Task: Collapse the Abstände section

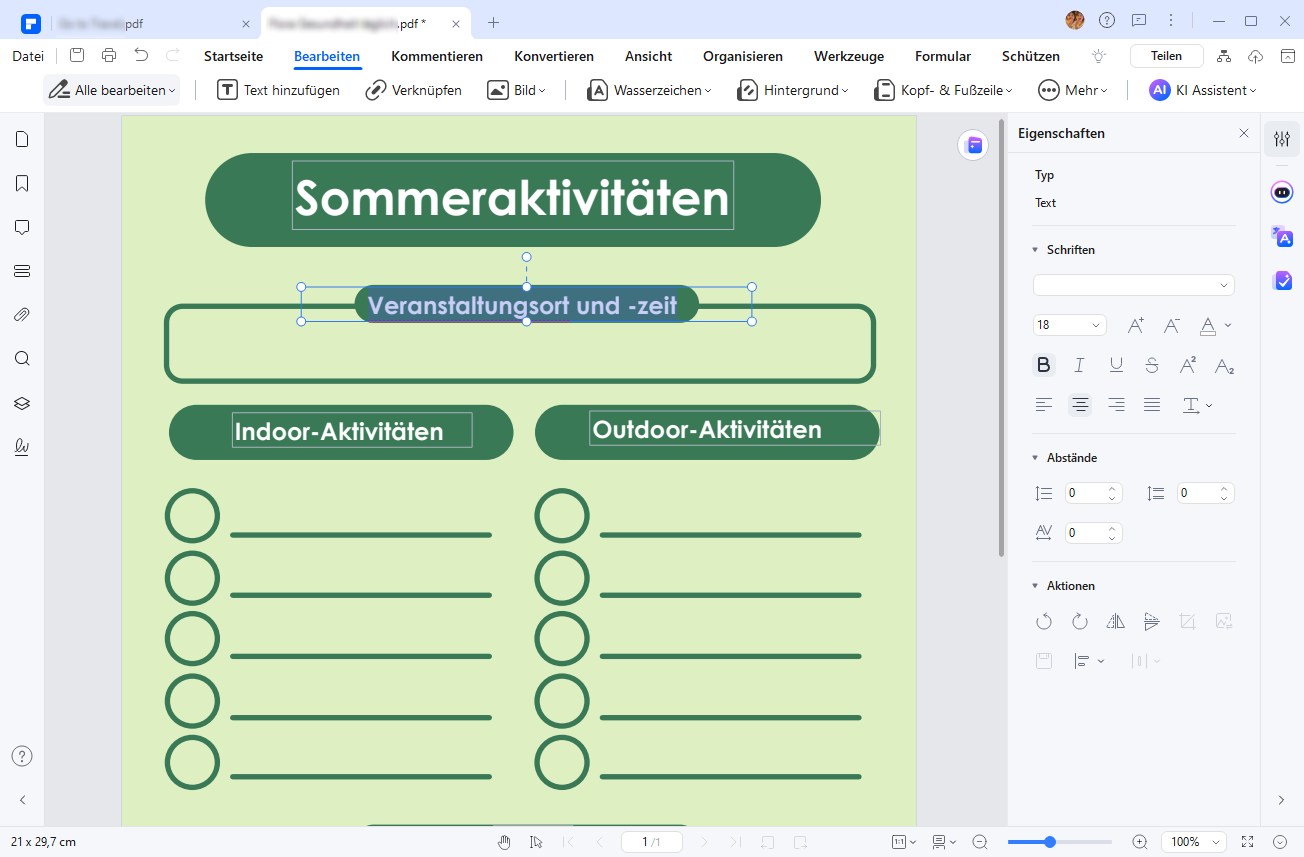Action: [1036, 458]
